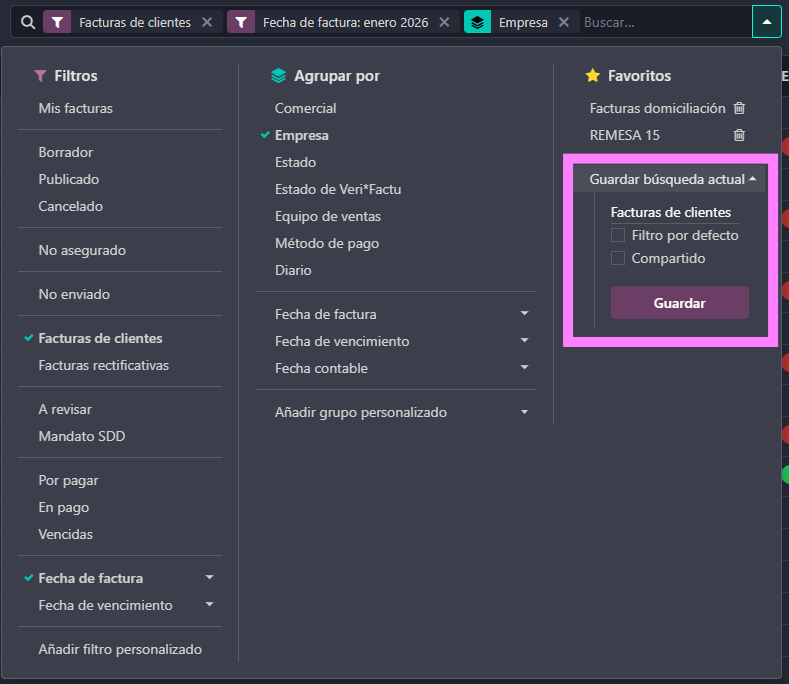Viewport: 789px width, 684px height.
Task: Click funnel icon on Facturas de clientes chip
Action: [x=58, y=22]
